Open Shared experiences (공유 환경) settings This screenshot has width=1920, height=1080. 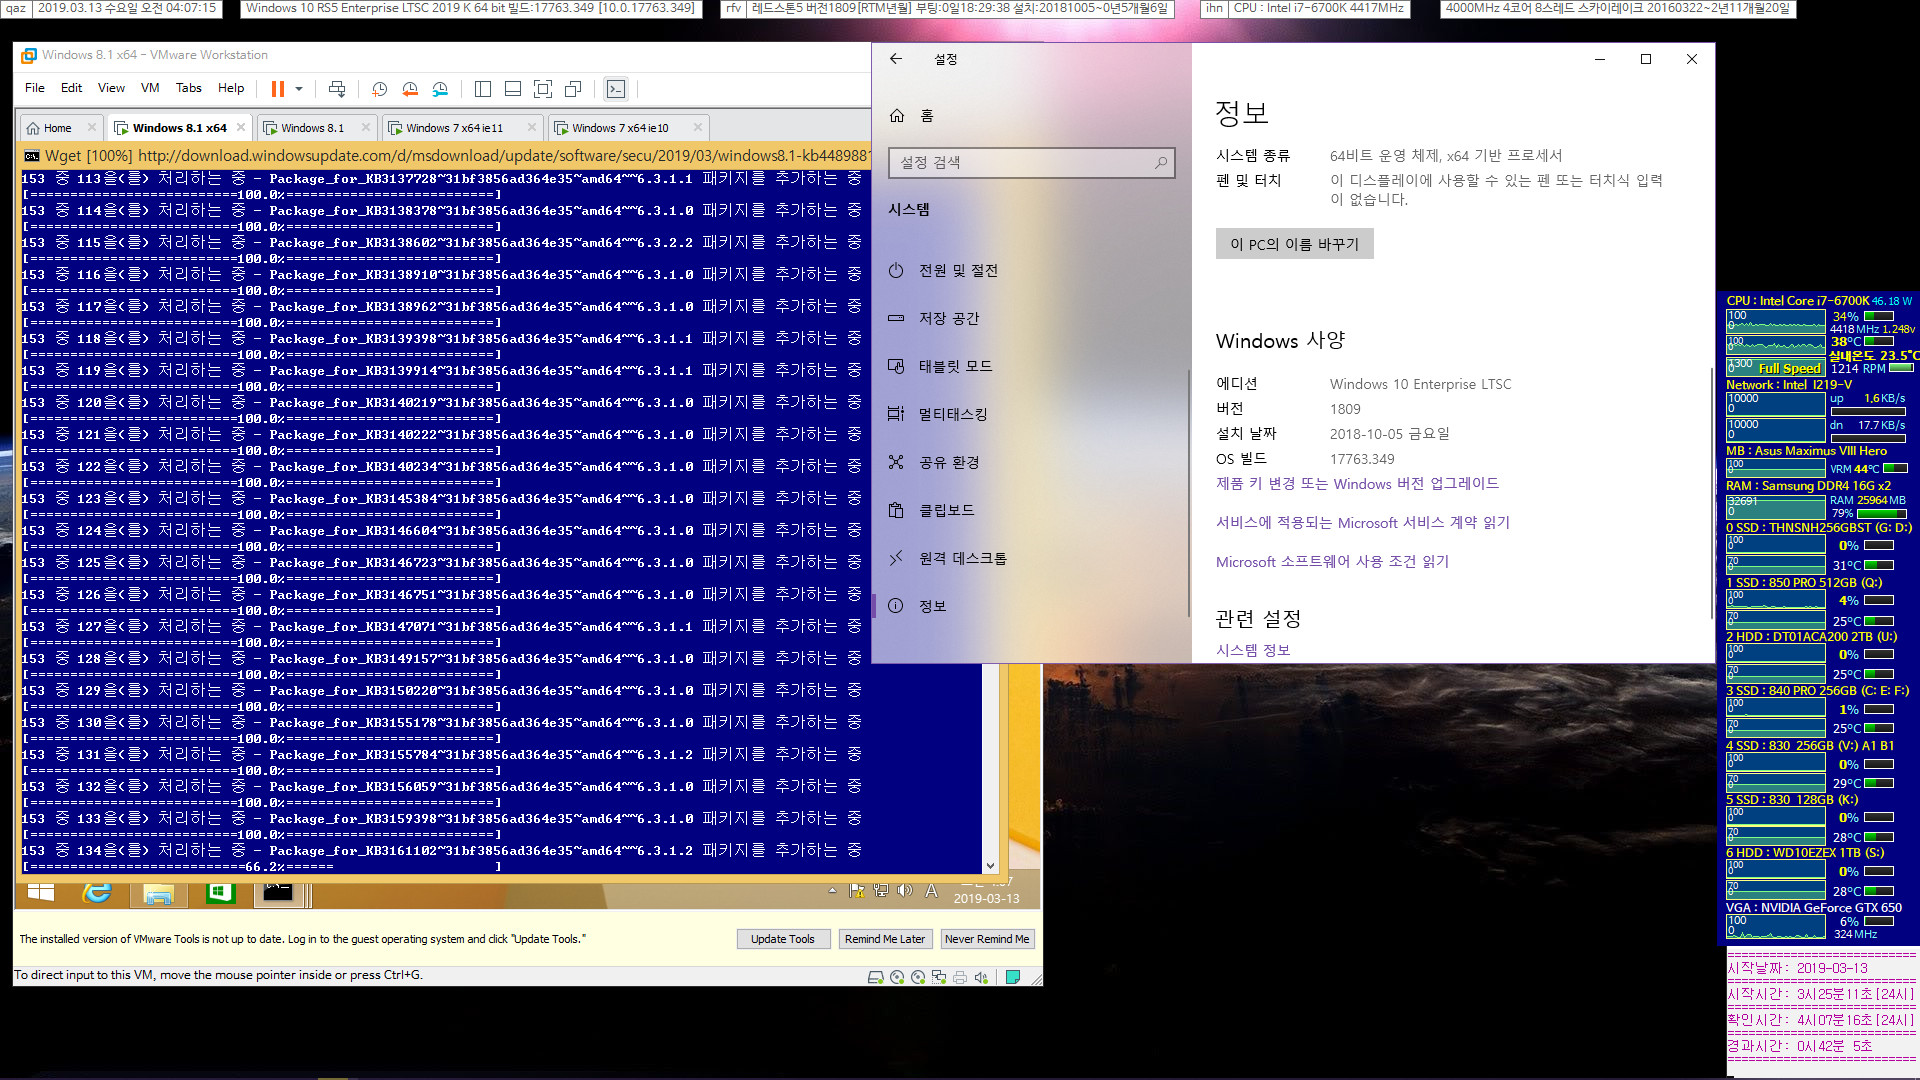tap(1031, 462)
